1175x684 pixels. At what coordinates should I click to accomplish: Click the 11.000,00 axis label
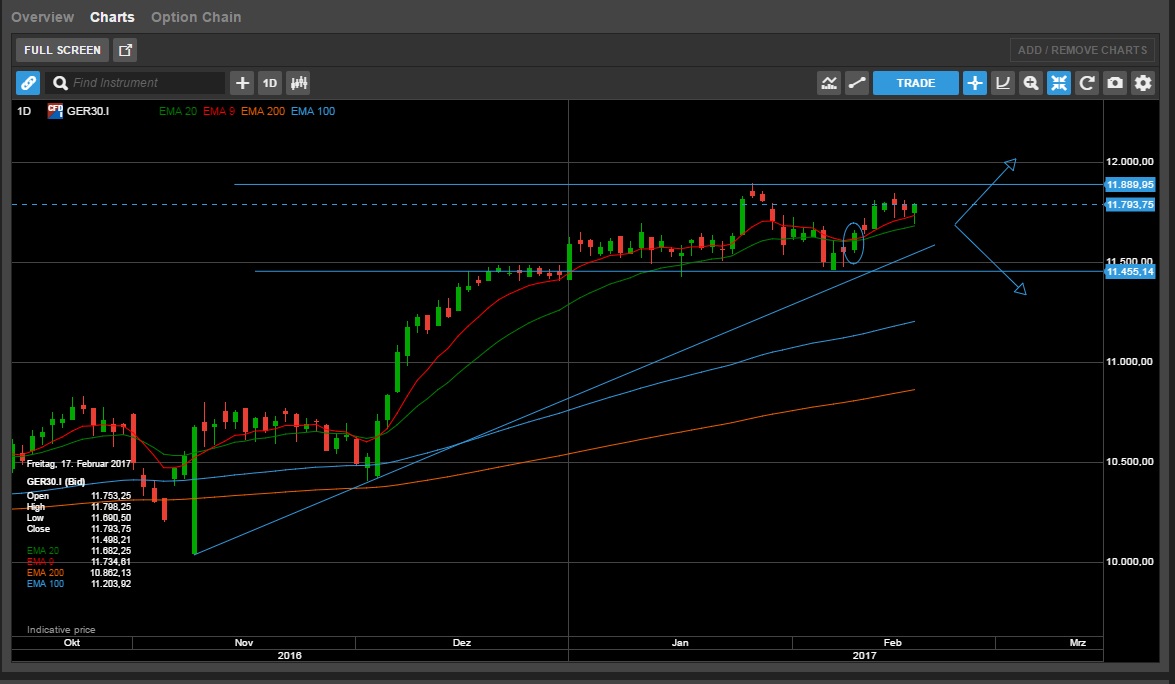(1129, 362)
